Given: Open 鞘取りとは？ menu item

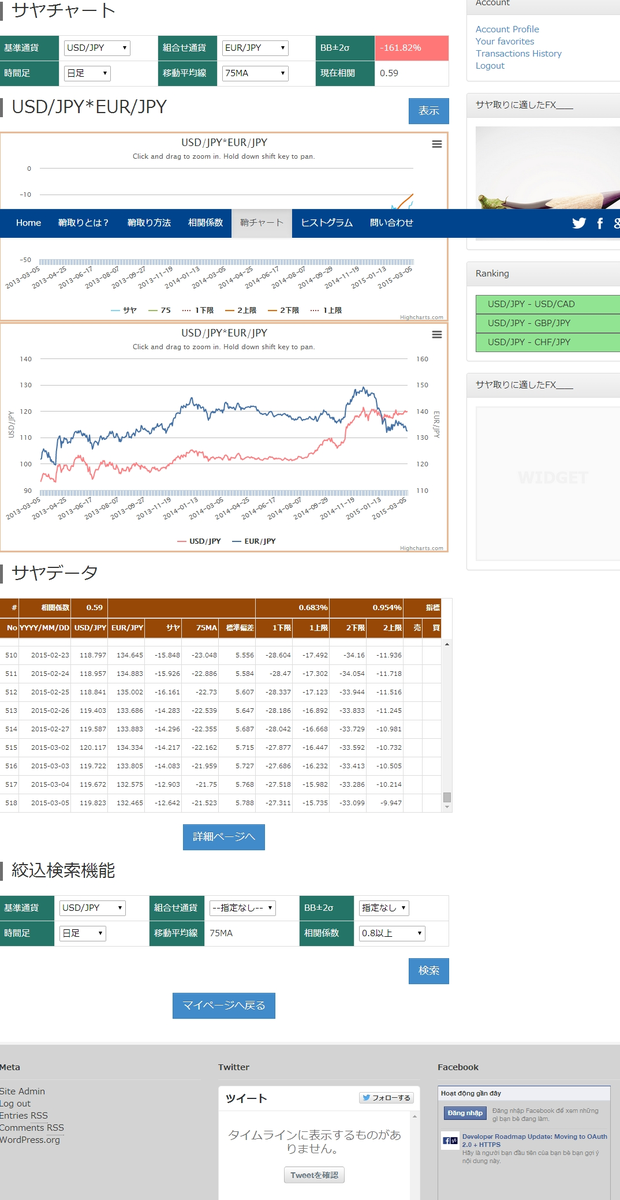Looking at the screenshot, I should tap(84, 223).
